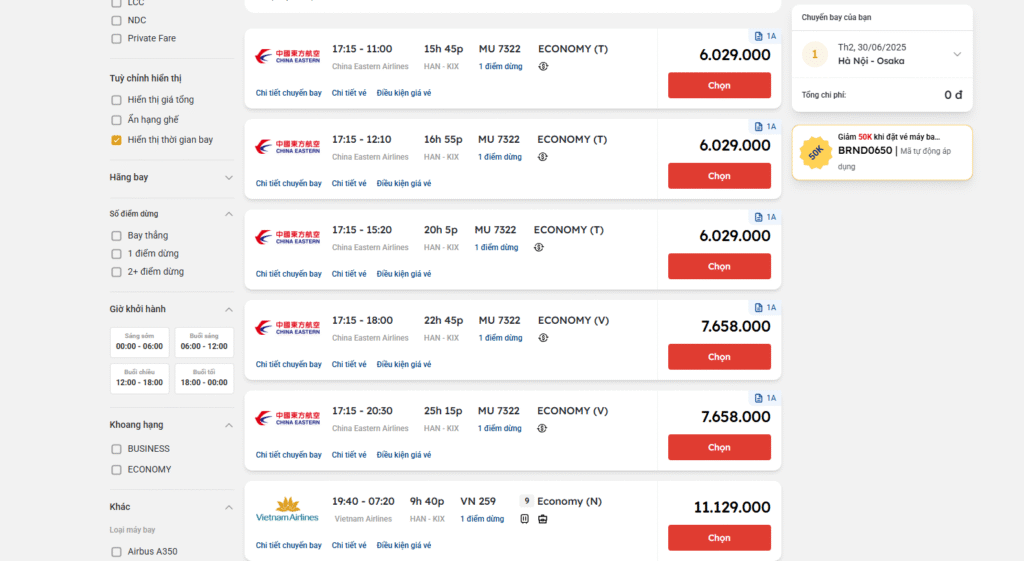Select the 'Buổi tối 18:00 - 00:00' time slot
The height and width of the screenshot is (561, 1024).
point(204,377)
